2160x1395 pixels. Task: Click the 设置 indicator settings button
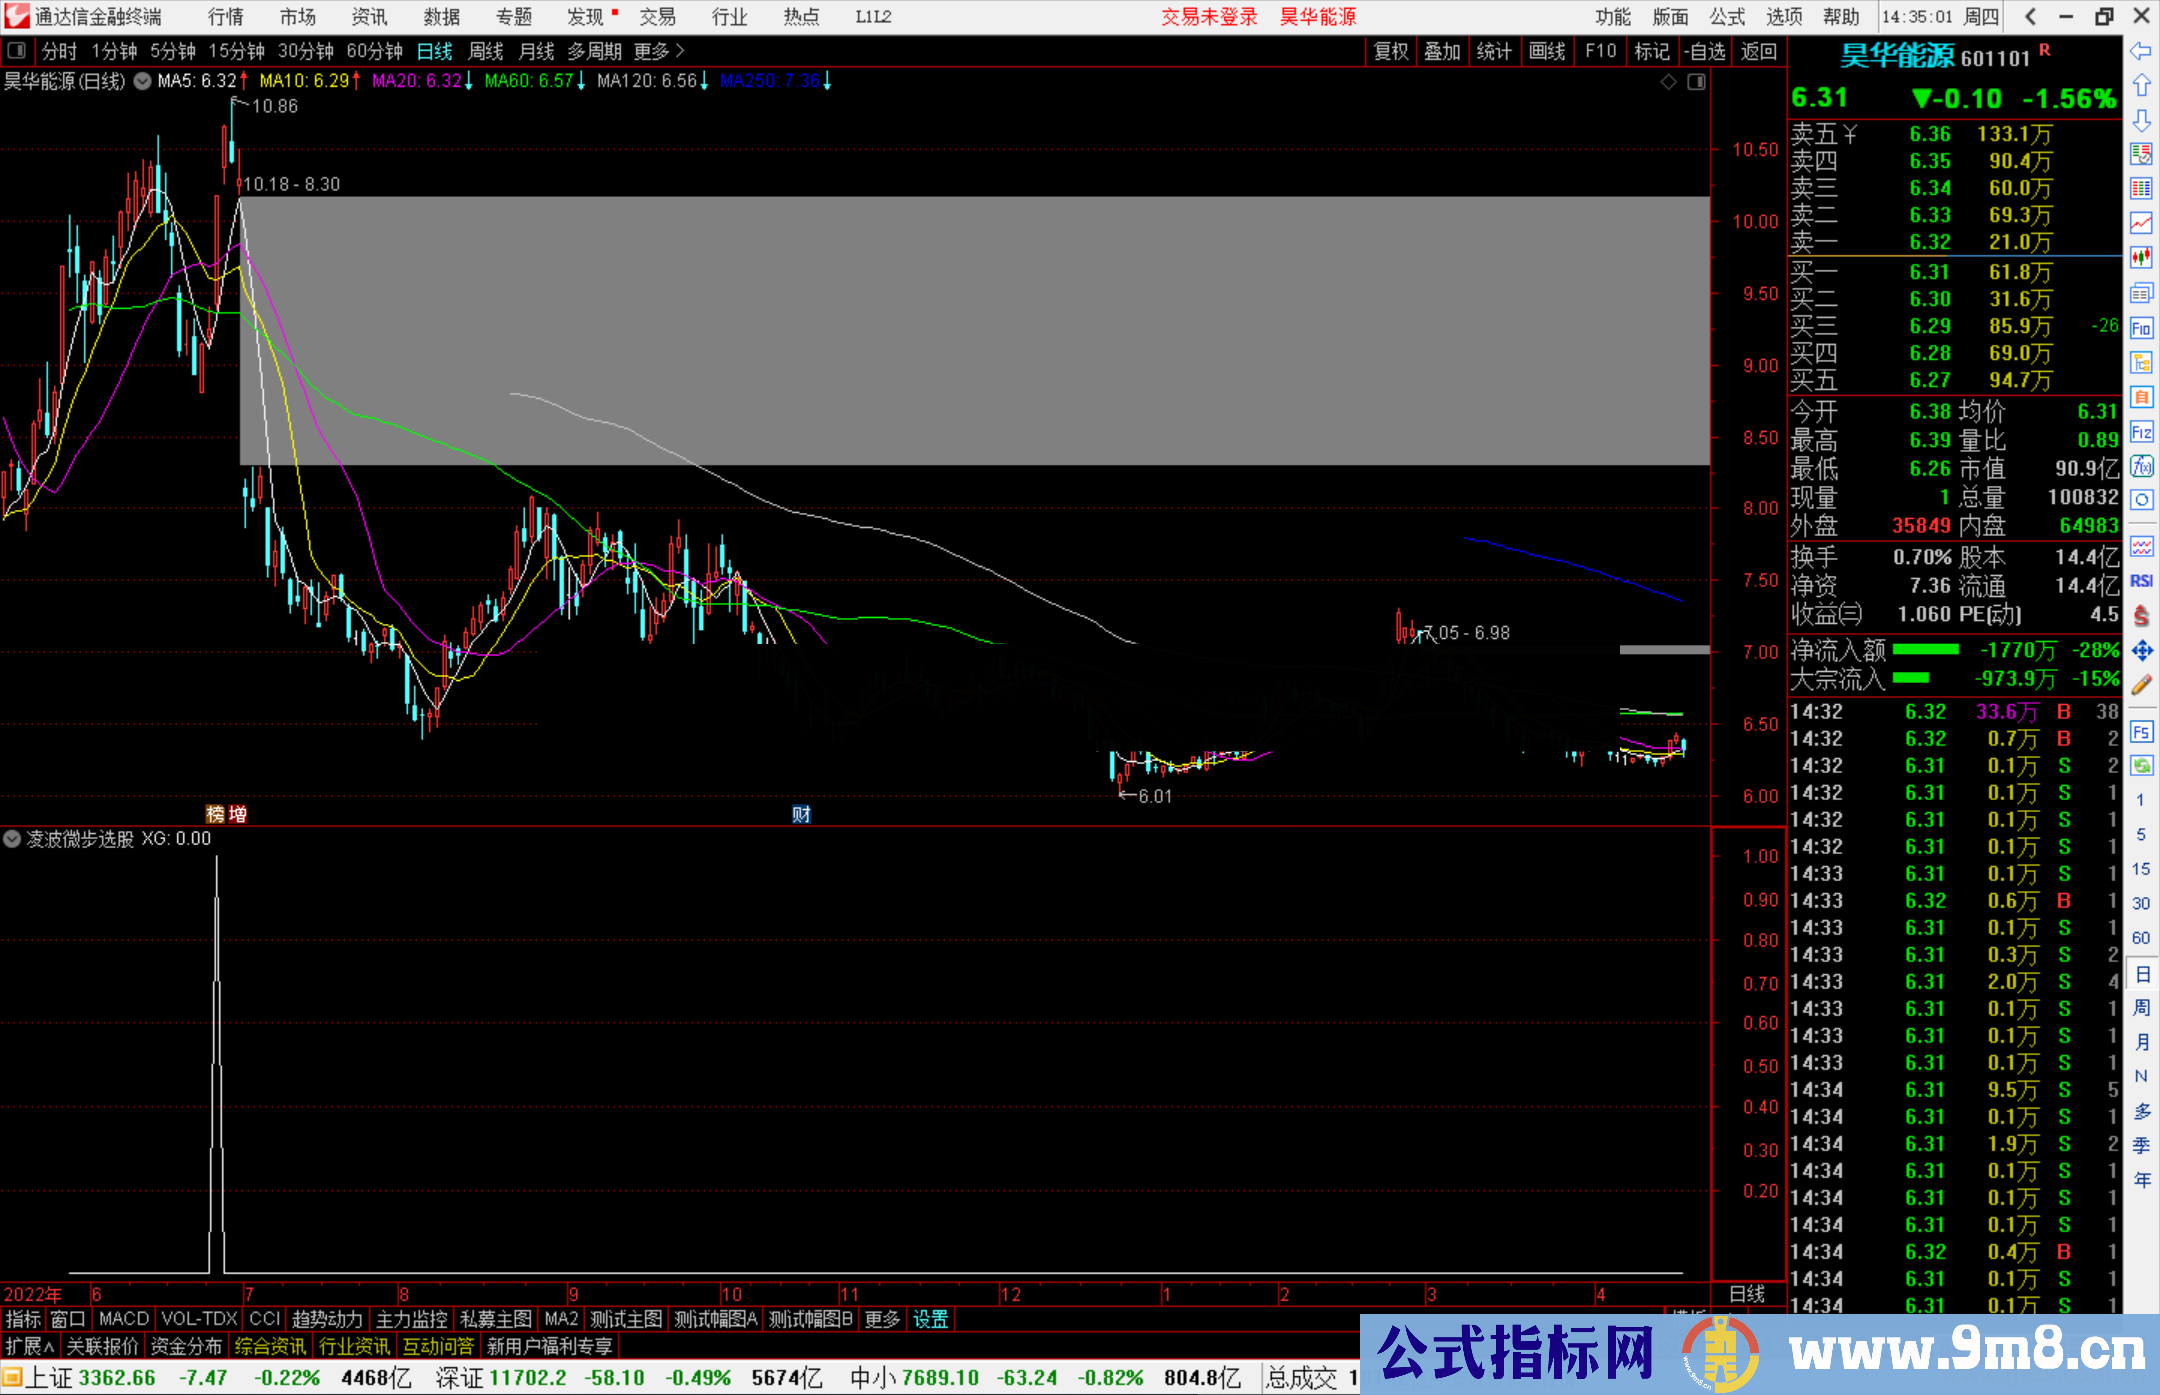pos(930,1319)
